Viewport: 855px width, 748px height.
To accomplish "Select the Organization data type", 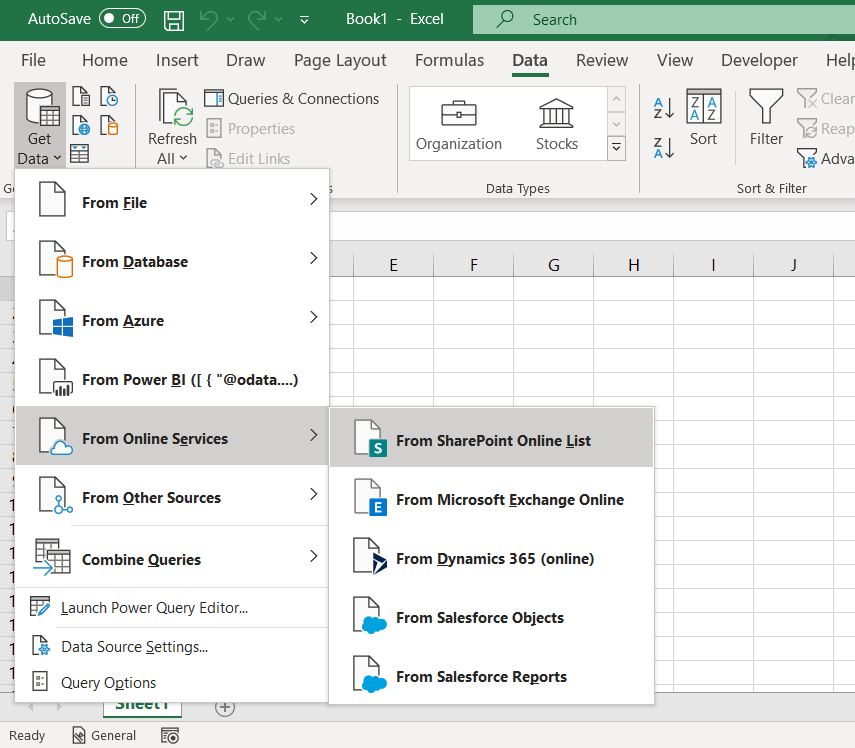I will pyautogui.click(x=459, y=124).
